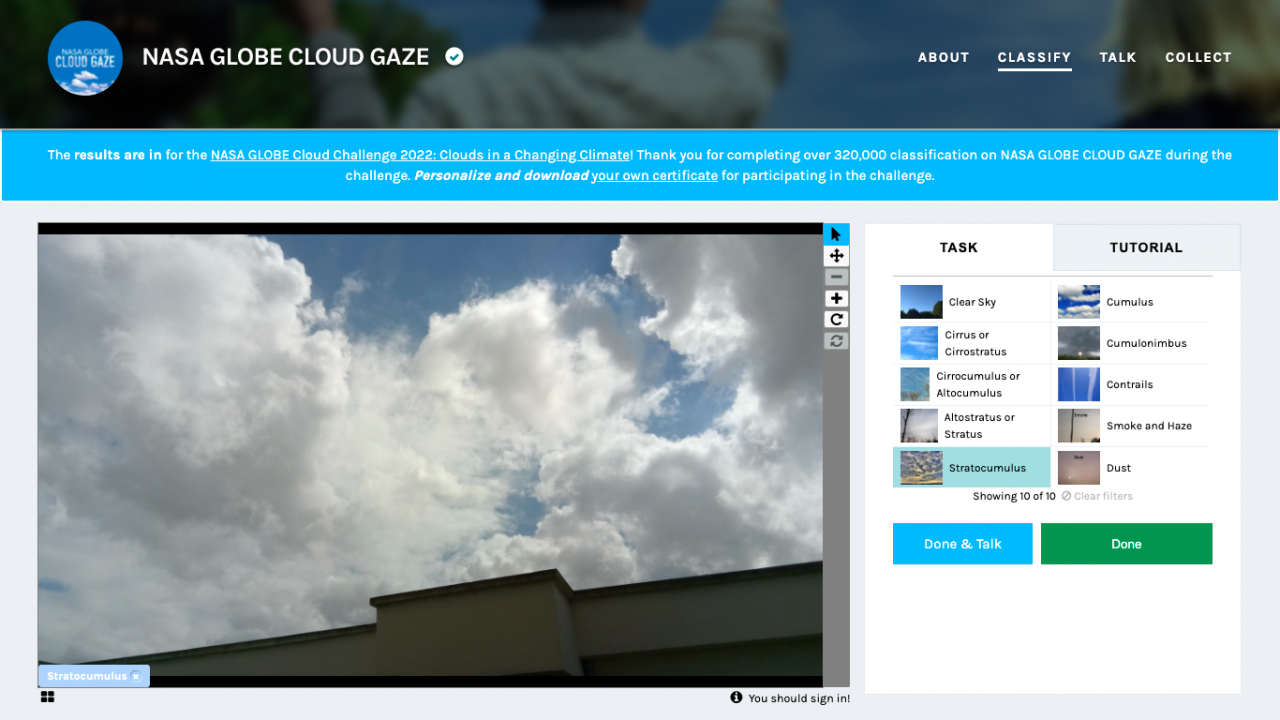The height and width of the screenshot is (720, 1280).
Task: Choose the Smoke and Haze option
Action: click(x=1130, y=426)
